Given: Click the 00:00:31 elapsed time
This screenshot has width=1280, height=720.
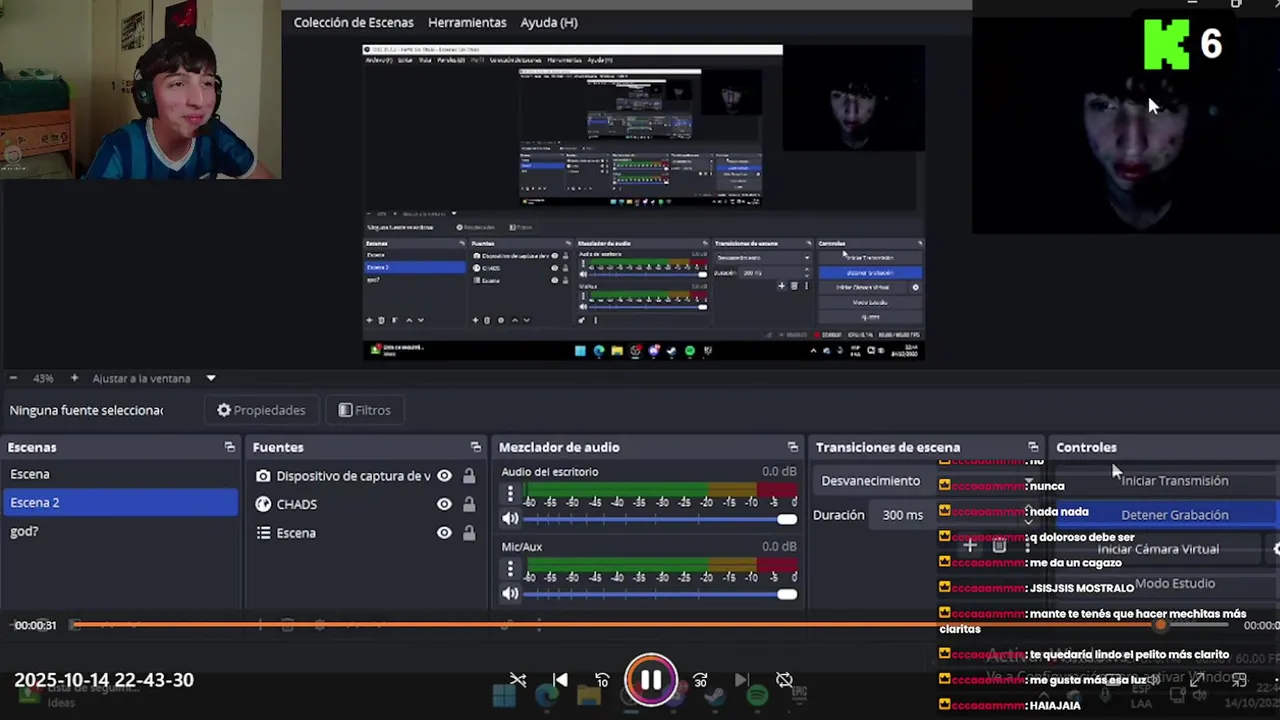Looking at the screenshot, I should tap(35, 625).
